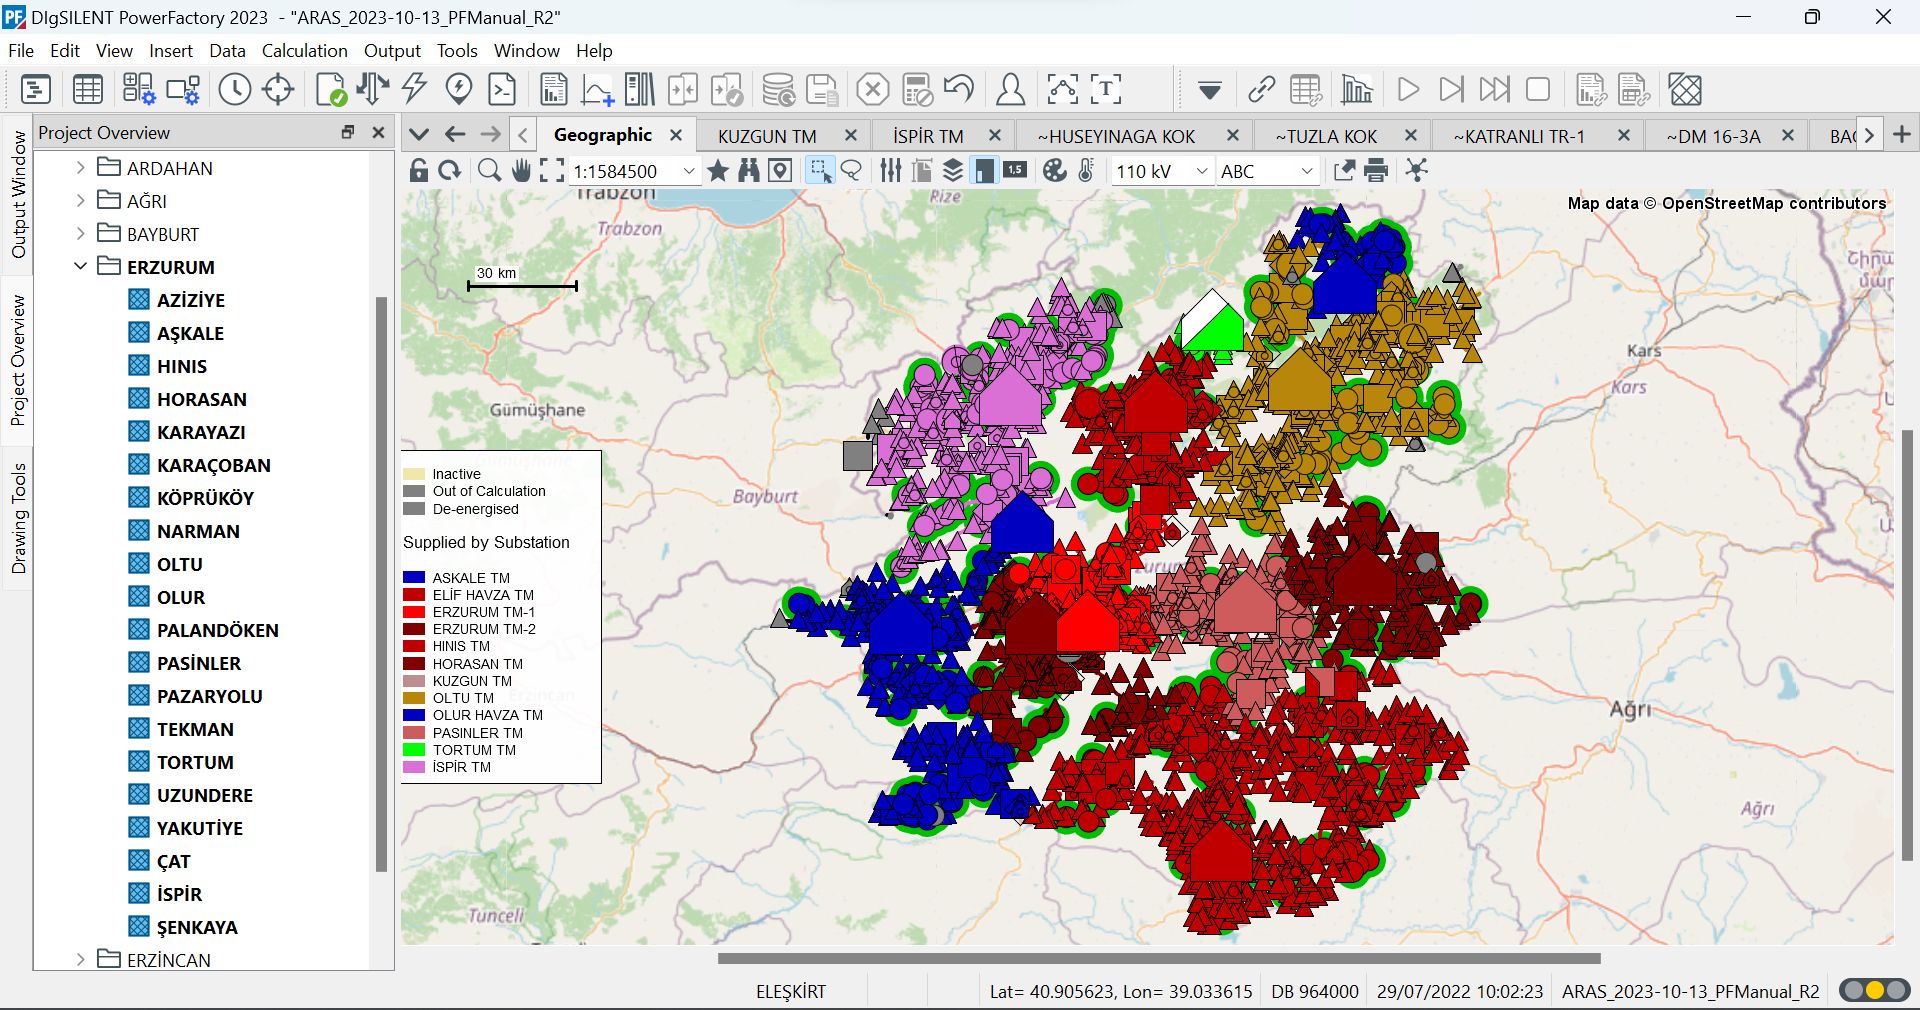This screenshot has width=1920, height=1010.
Task: Select the magnifier zoom tool
Action: [x=489, y=171]
